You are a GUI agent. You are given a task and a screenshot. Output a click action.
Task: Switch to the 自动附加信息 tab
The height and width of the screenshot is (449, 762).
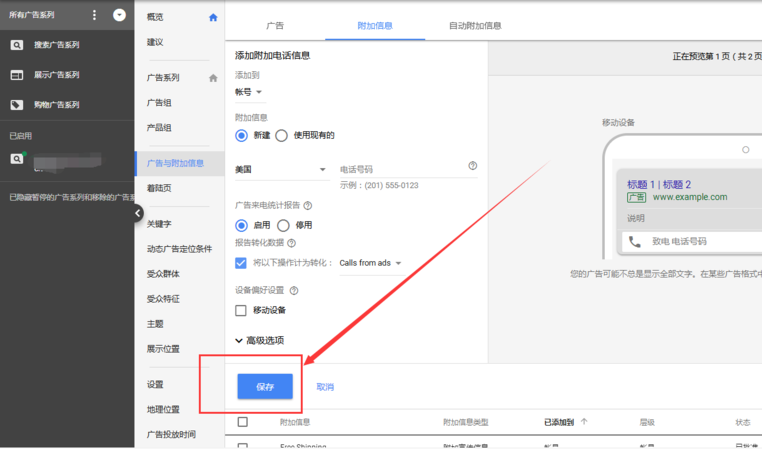pyautogui.click(x=475, y=25)
